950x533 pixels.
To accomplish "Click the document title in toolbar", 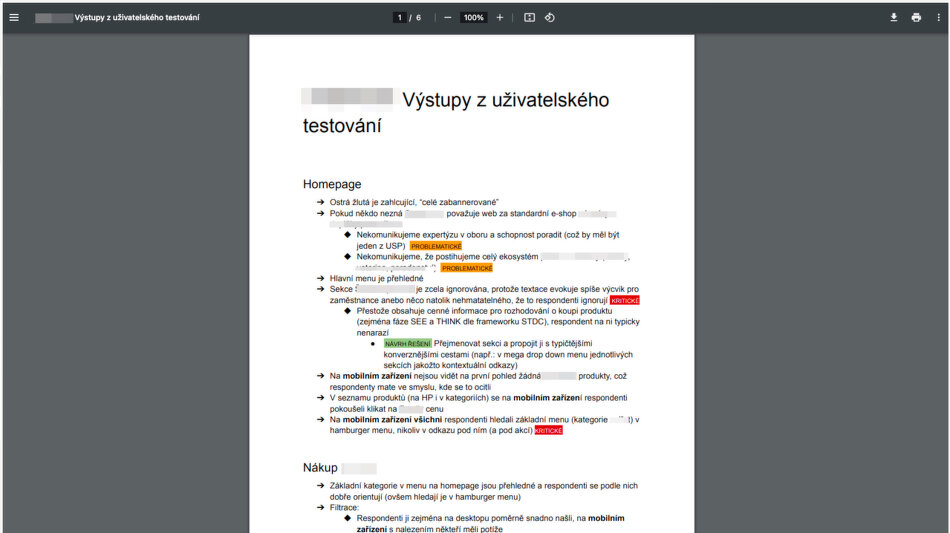I will tap(137, 18).
